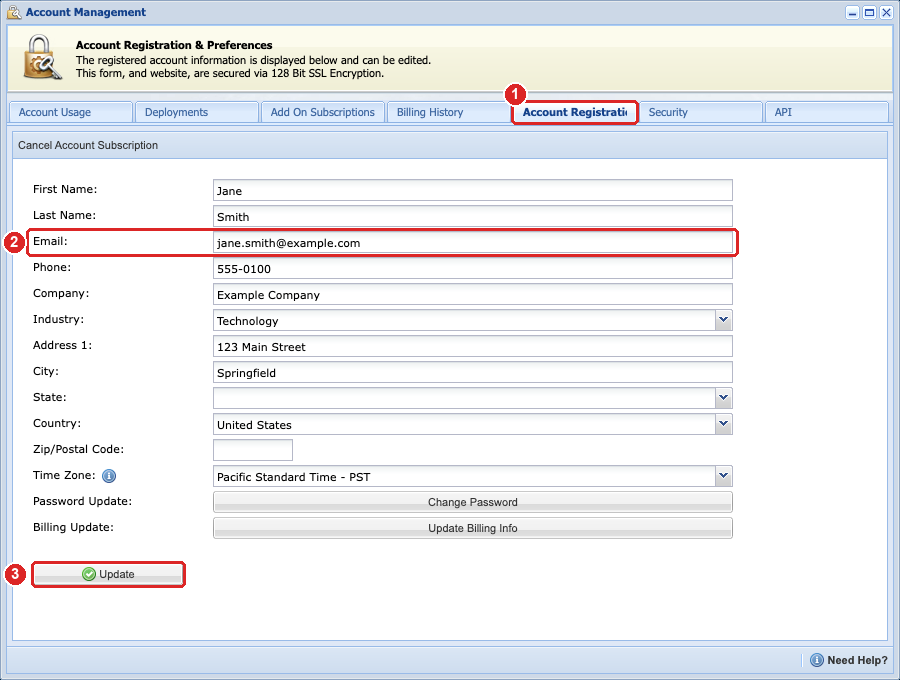This screenshot has width=900, height=680.
Task: Click the Change Password button
Action: [x=472, y=502]
